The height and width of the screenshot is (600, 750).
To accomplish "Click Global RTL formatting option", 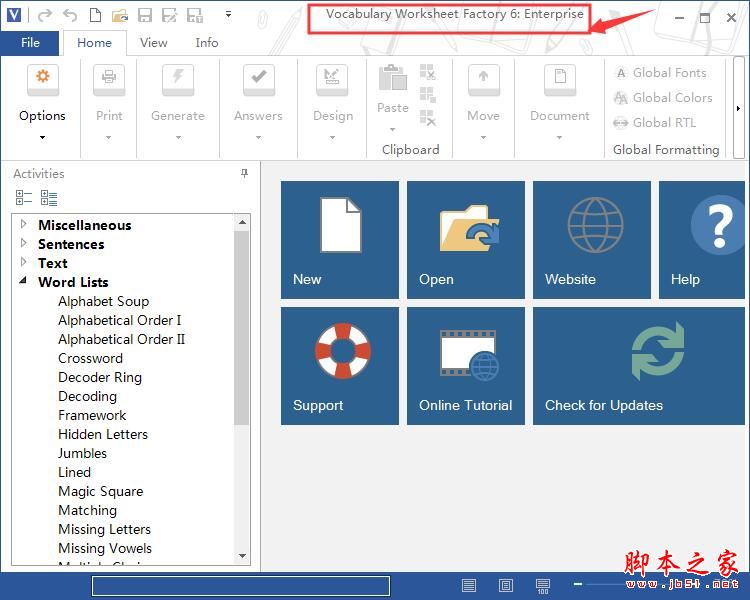I will [x=655, y=122].
